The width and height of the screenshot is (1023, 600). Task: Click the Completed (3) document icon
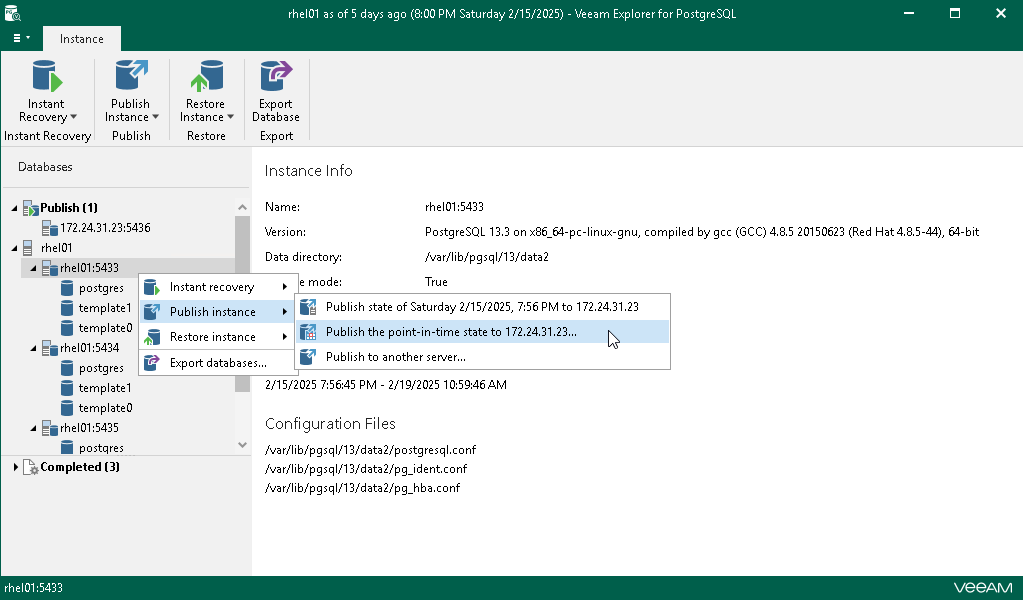(x=31, y=467)
